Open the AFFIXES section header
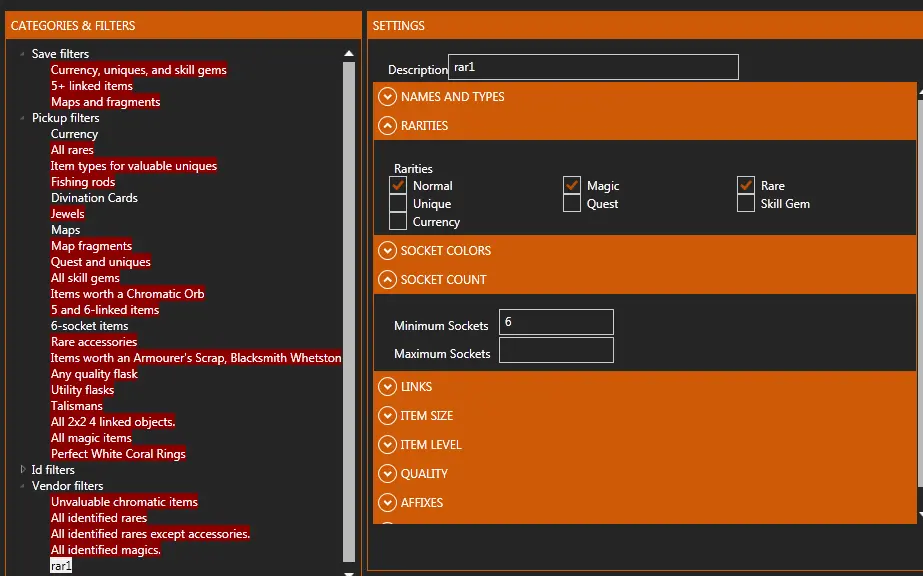Image resolution: width=923 pixels, height=576 pixels. click(x=422, y=503)
